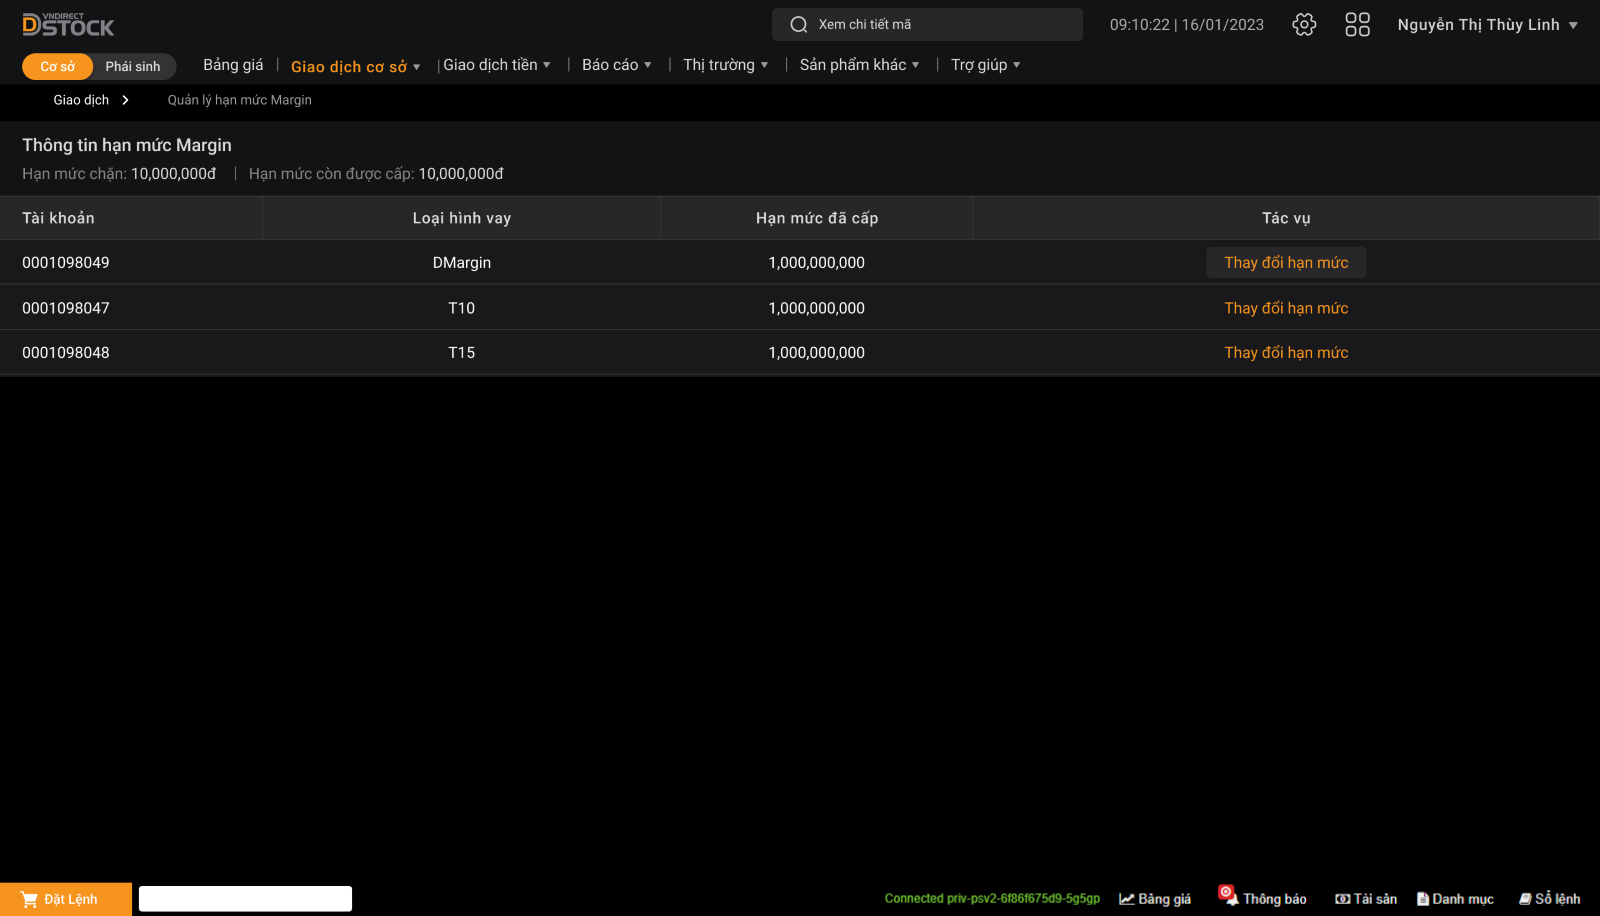Expand the Giao dịch tiền menu
Screen dimensions: 1600x916
click(497, 65)
